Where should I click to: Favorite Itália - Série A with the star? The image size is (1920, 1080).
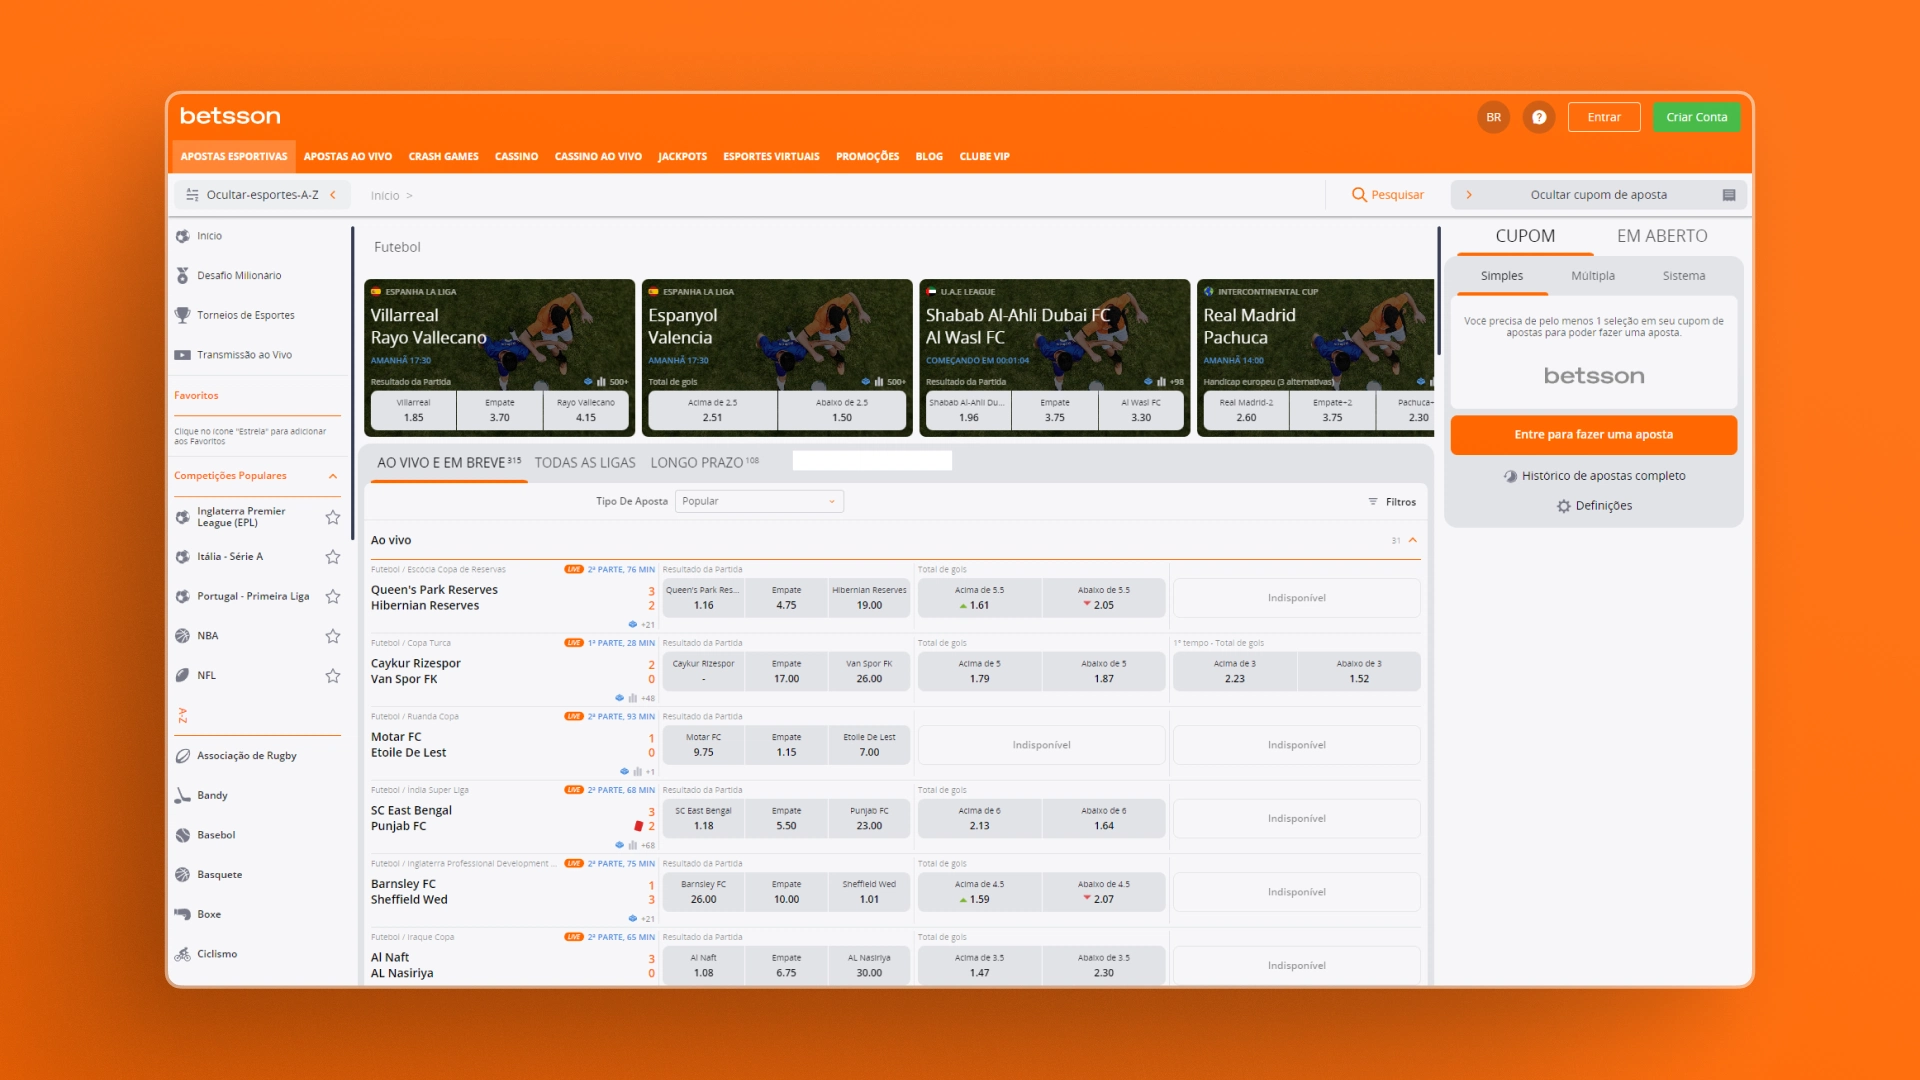click(x=333, y=557)
